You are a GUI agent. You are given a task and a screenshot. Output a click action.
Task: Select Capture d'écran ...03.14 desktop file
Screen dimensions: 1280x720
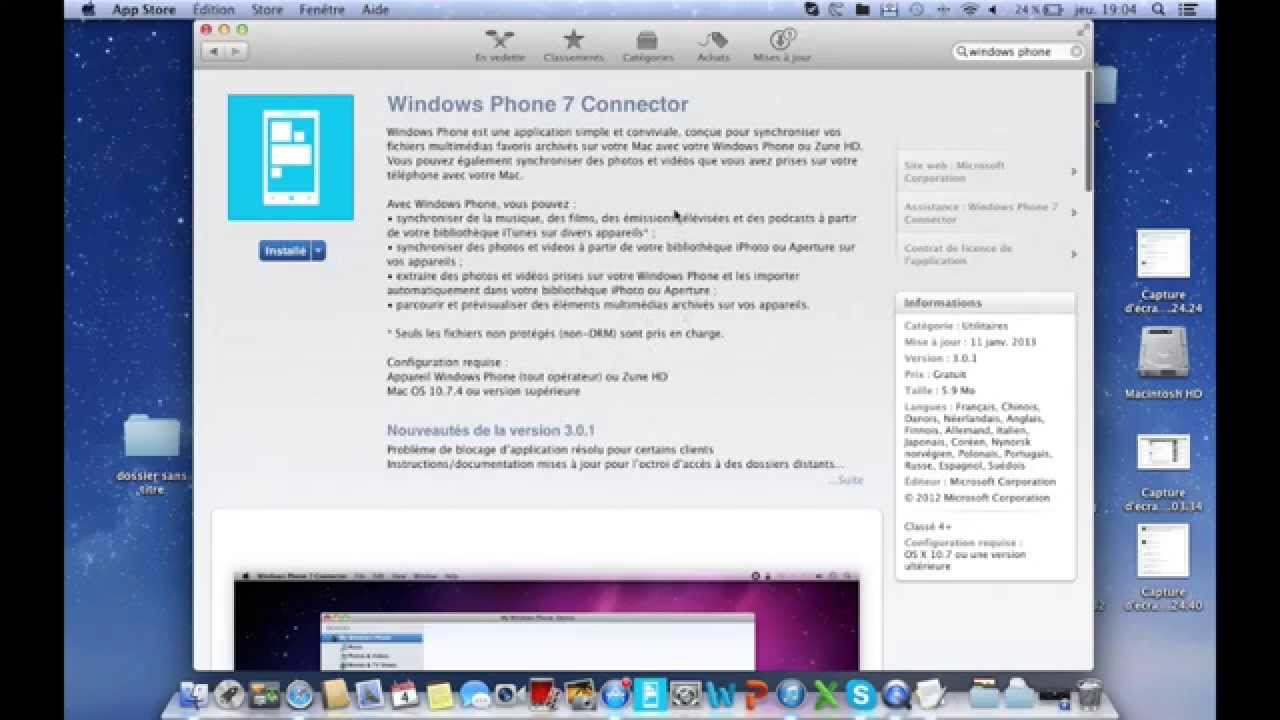pos(1163,472)
